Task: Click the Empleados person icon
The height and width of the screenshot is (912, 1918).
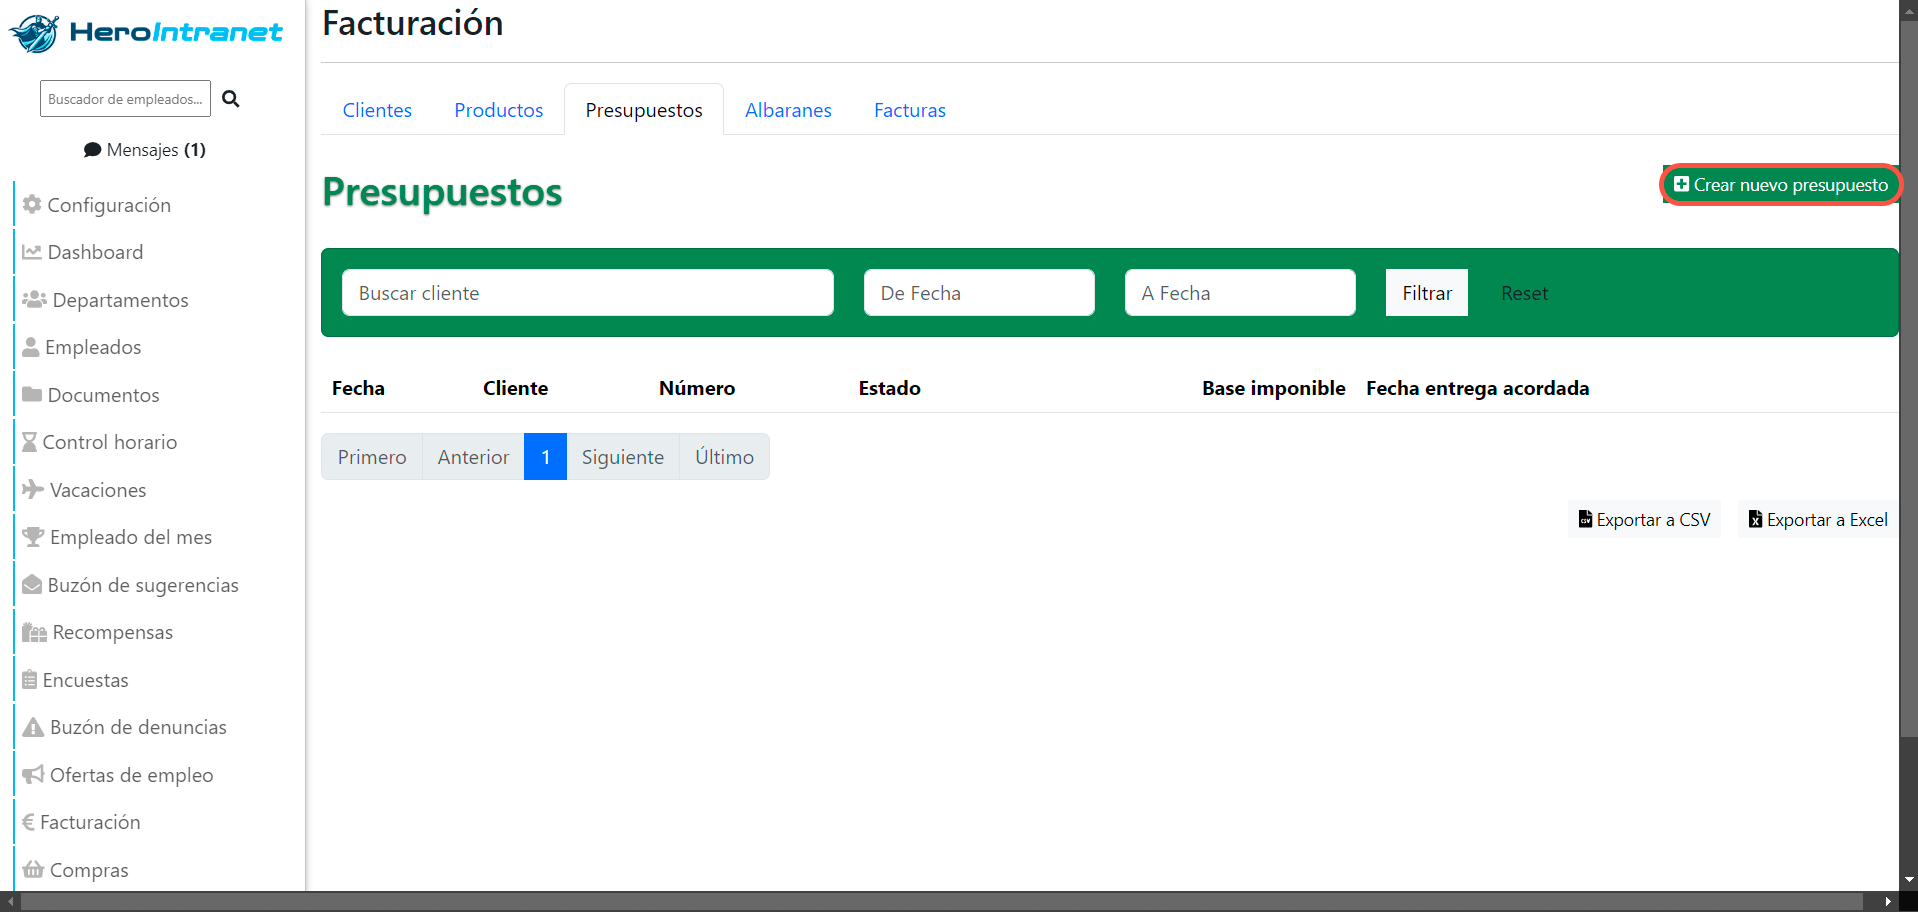Action: (31, 347)
